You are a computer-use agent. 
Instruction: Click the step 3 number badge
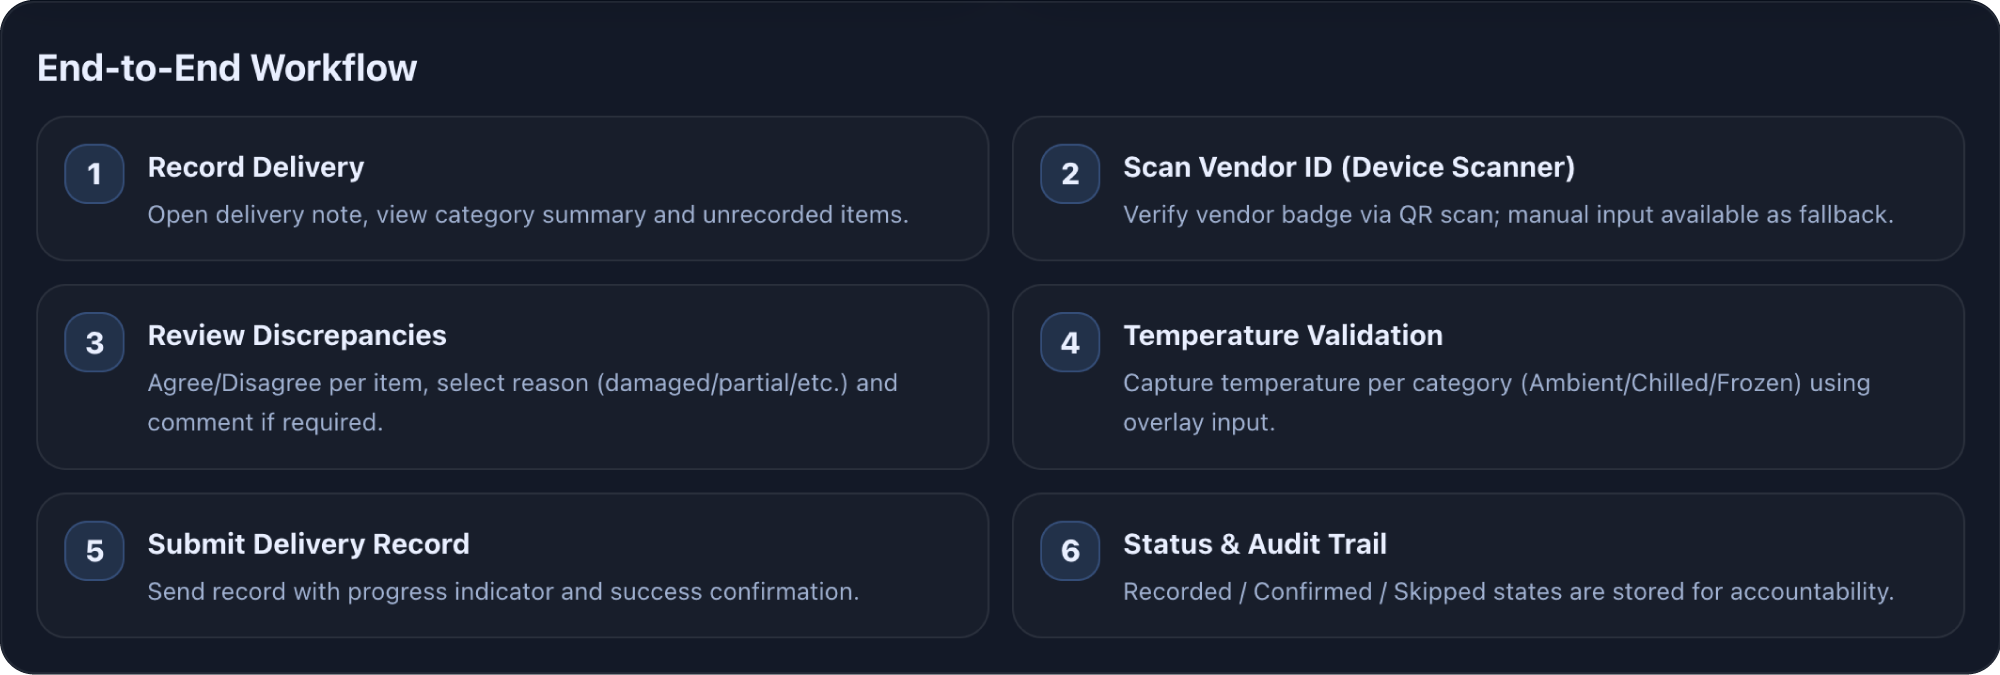(94, 343)
